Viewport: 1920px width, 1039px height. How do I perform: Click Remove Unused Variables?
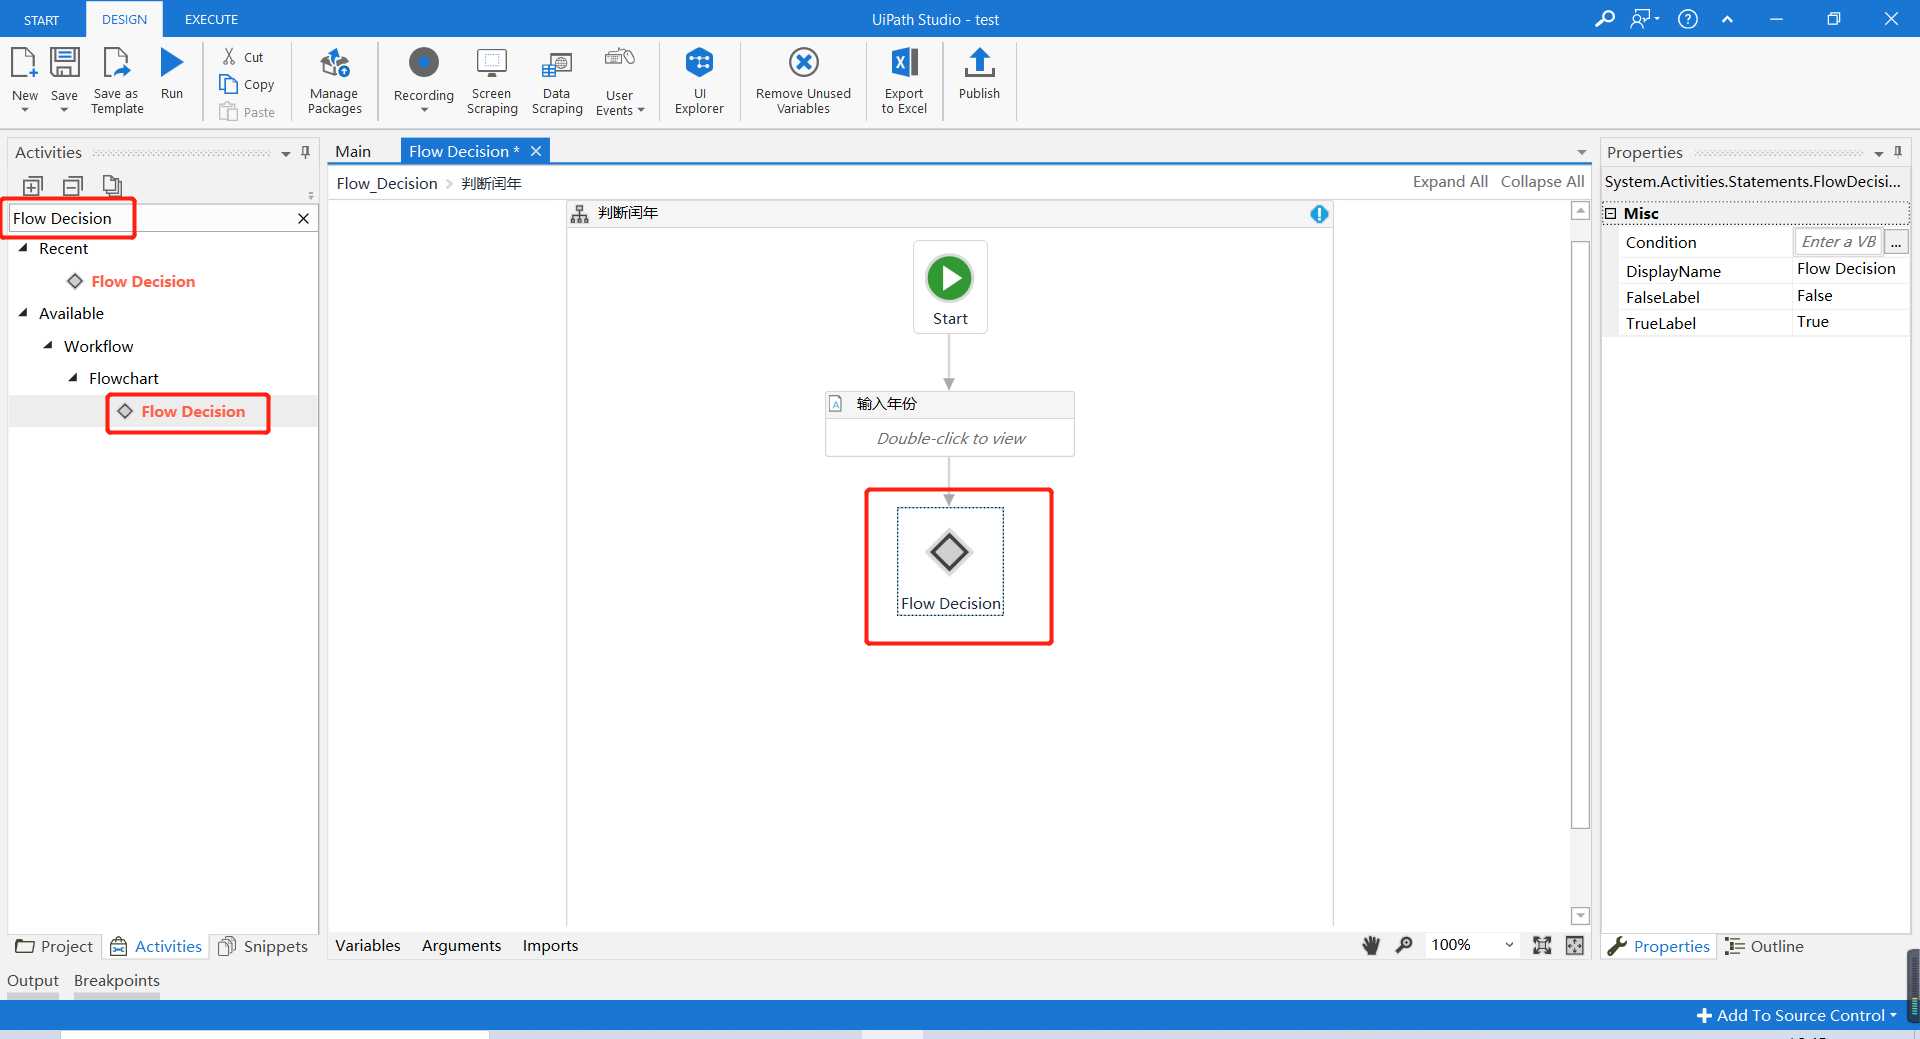coord(803,82)
